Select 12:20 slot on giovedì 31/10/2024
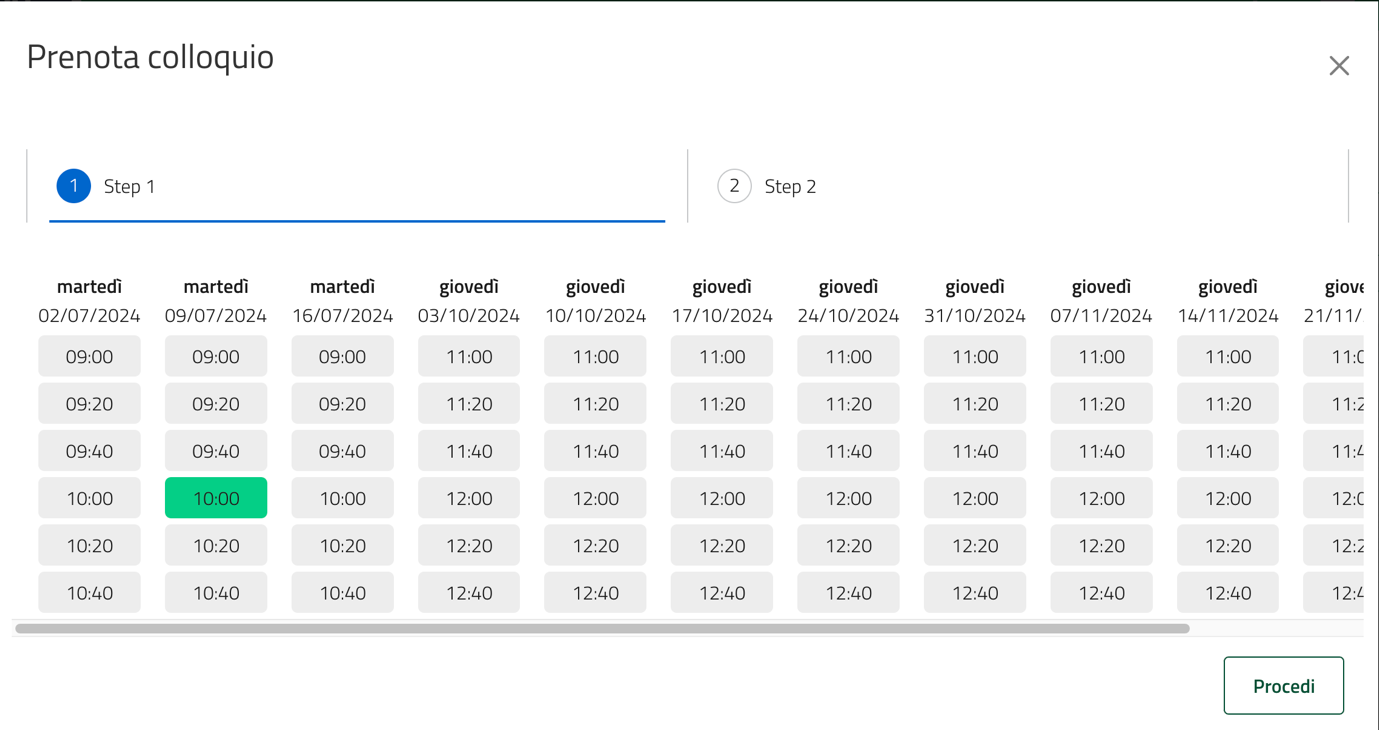The width and height of the screenshot is (1379, 730). point(975,546)
